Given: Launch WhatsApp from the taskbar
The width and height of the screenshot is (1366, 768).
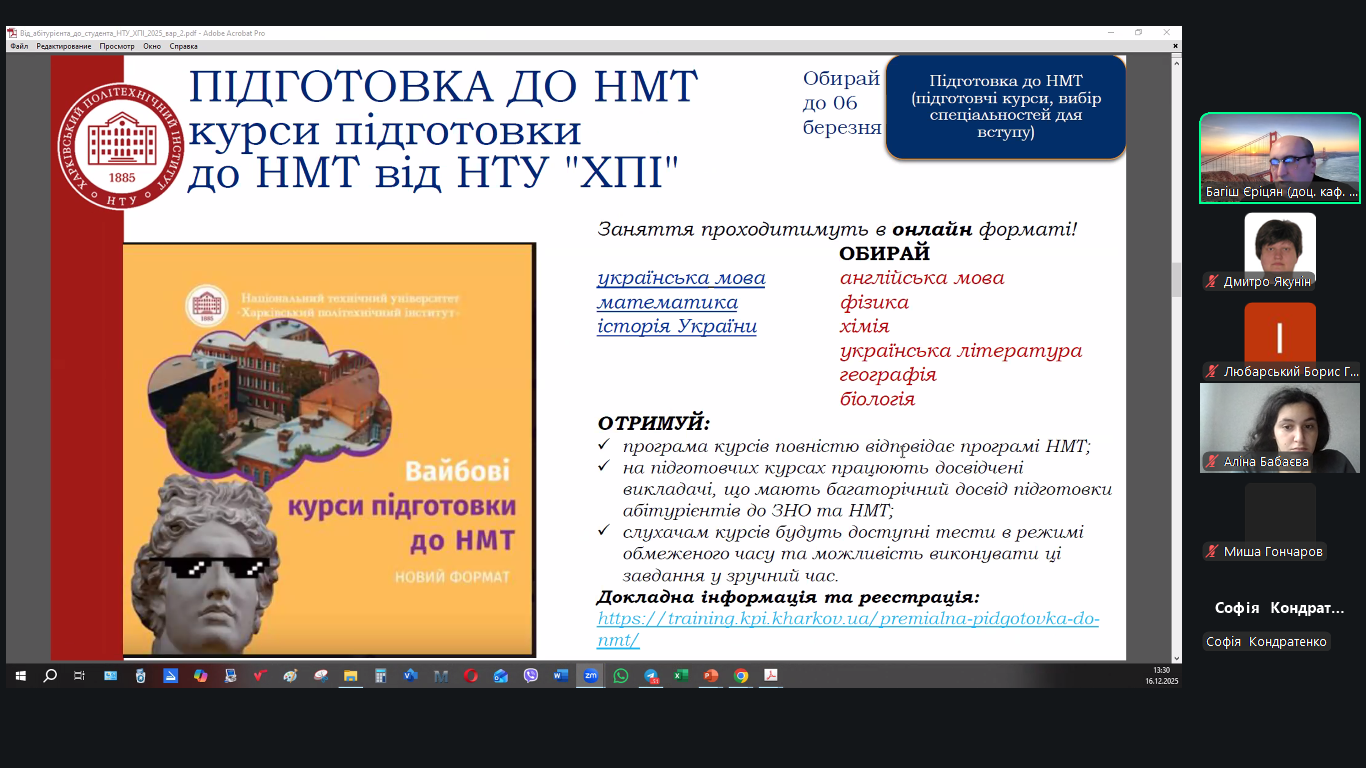Looking at the screenshot, I should [620, 676].
